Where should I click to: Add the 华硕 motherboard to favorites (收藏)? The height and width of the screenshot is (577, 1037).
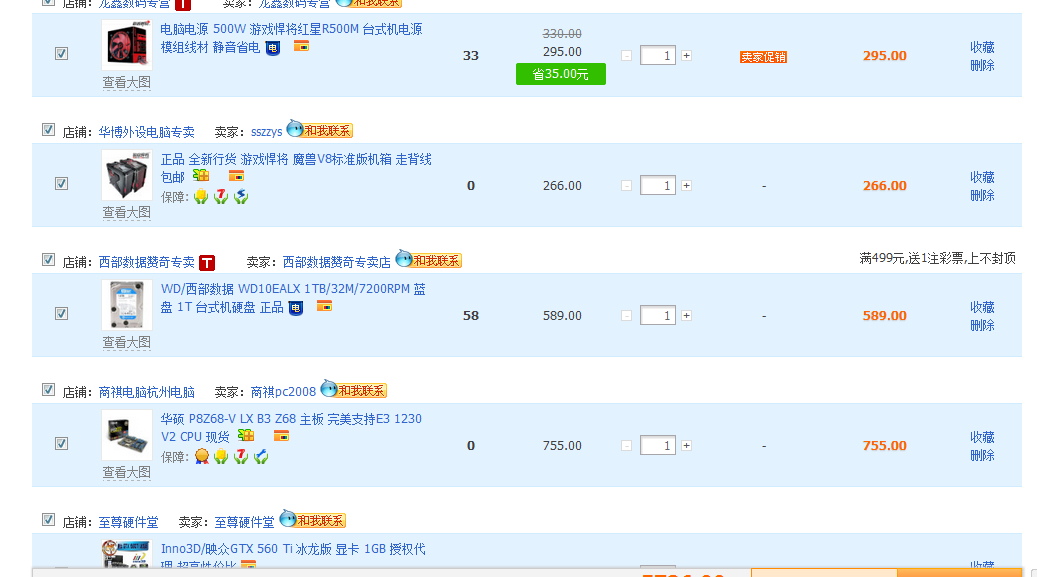point(982,437)
